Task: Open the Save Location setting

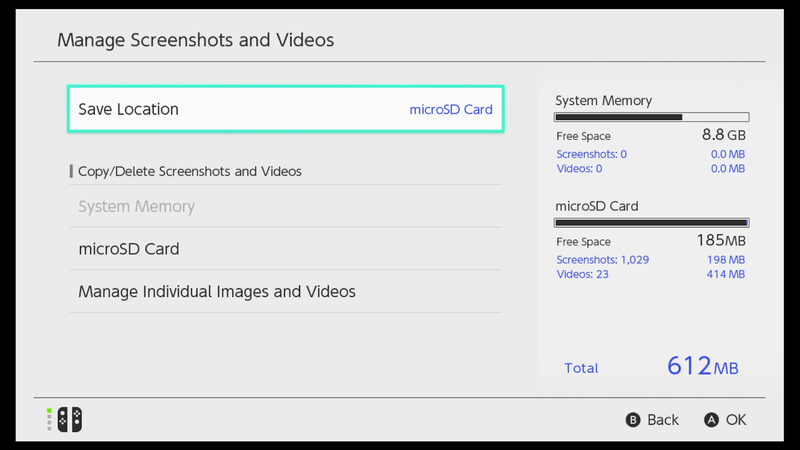Action: tap(286, 109)
